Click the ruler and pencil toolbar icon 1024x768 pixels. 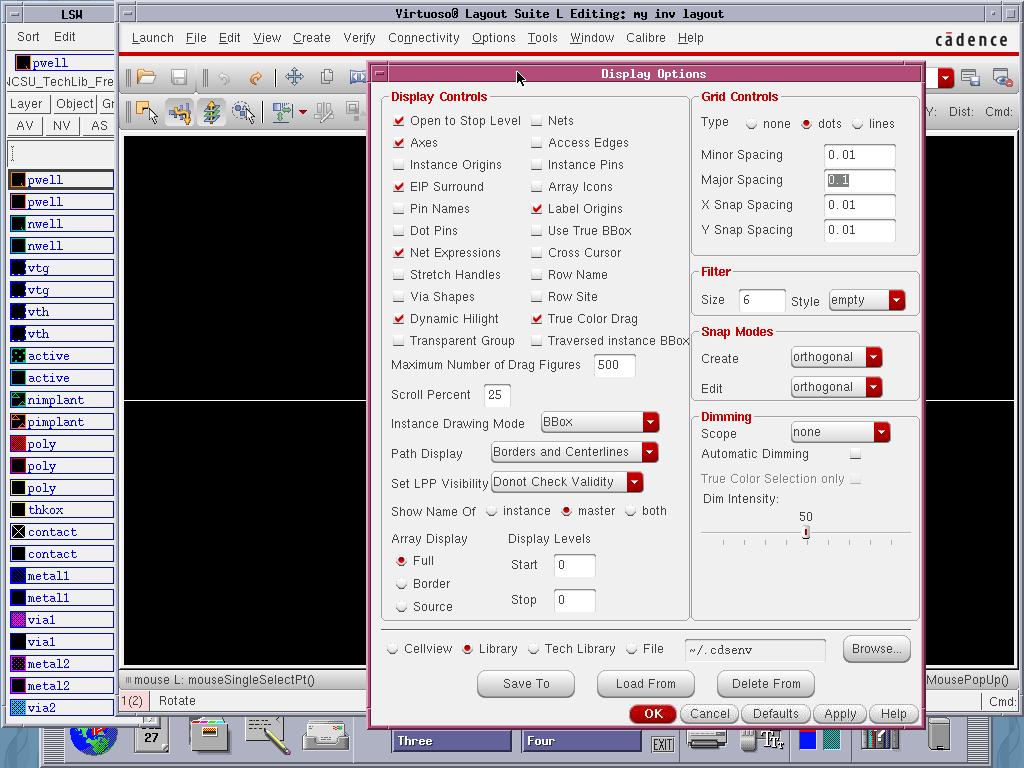(324, 112)
